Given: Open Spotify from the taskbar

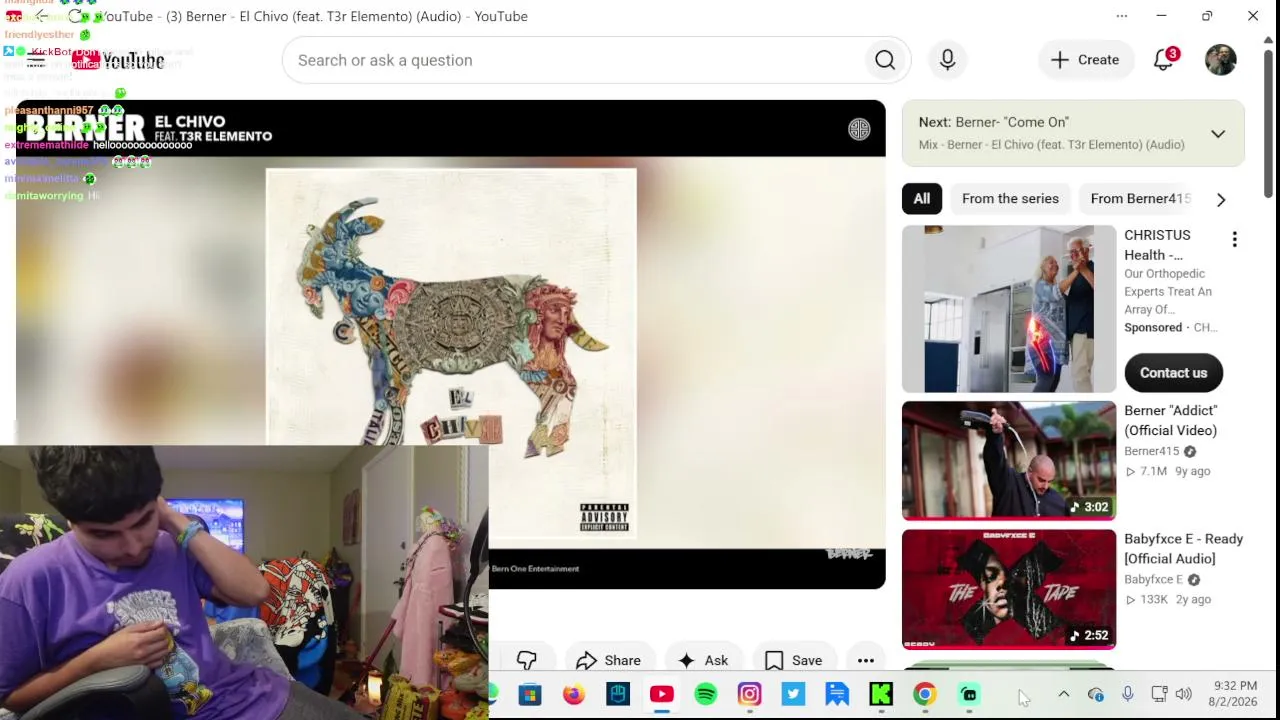Looking at the screenshot, I should (706, 694).
